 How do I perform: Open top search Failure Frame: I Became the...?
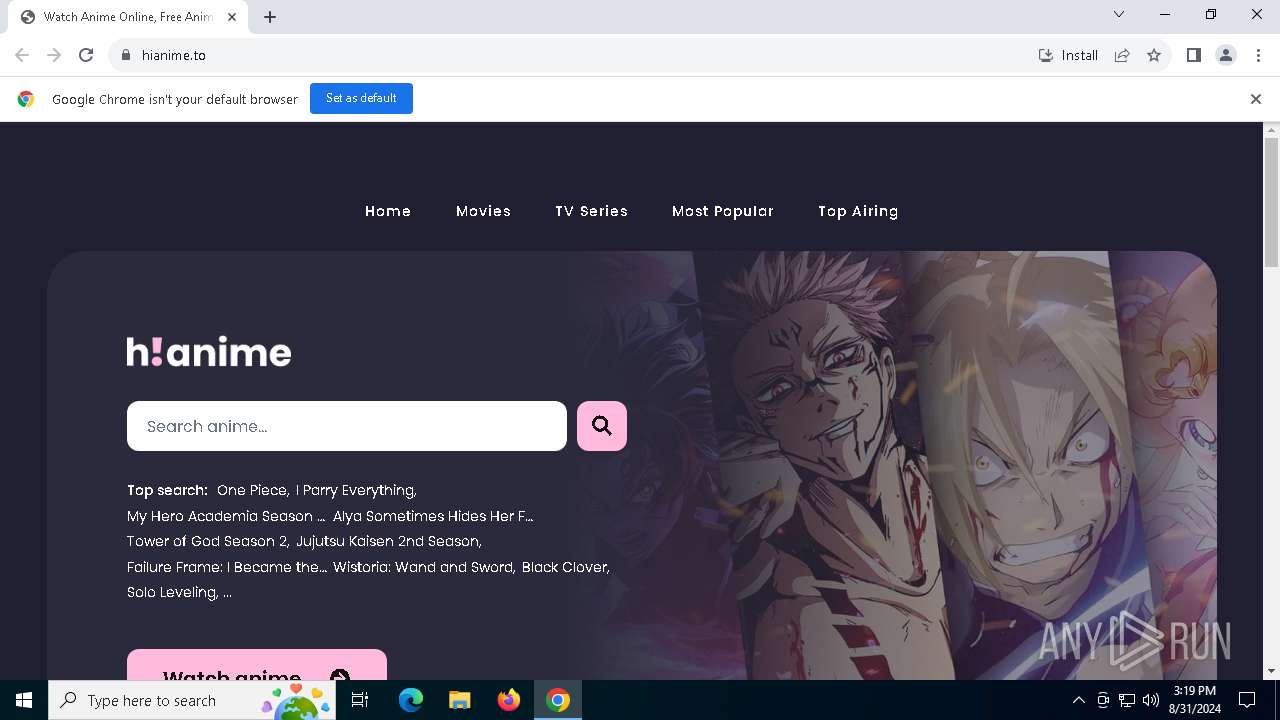[x=227, y=567]
